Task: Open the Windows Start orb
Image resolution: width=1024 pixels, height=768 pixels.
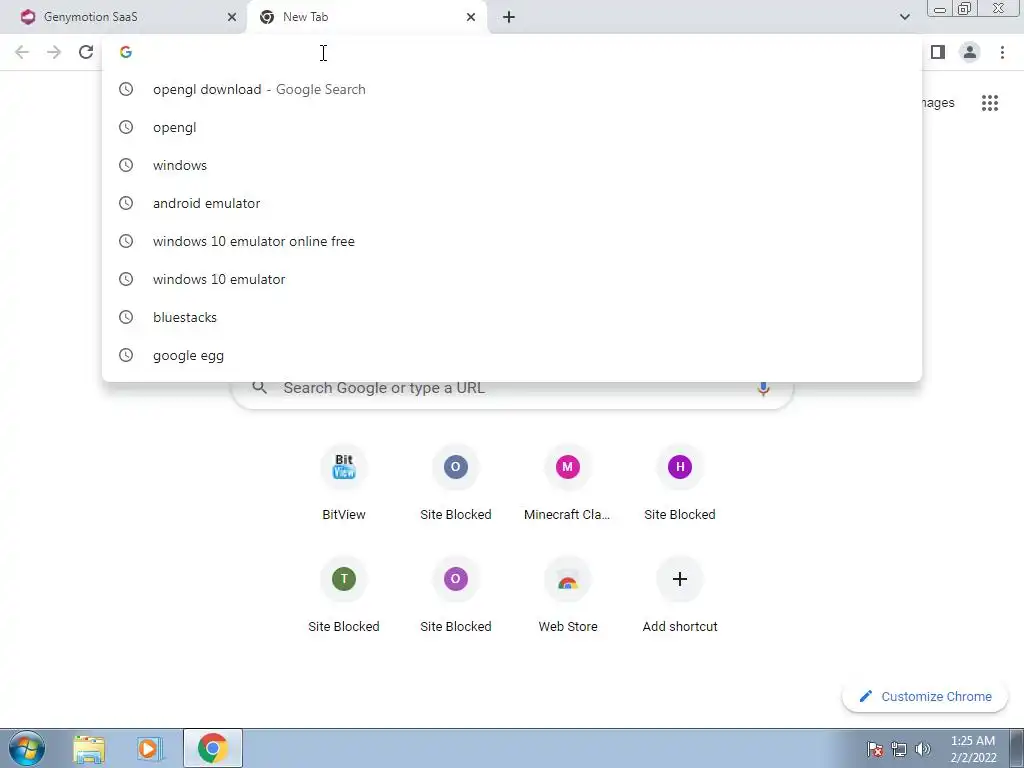Action: click(x=27, y=748)
